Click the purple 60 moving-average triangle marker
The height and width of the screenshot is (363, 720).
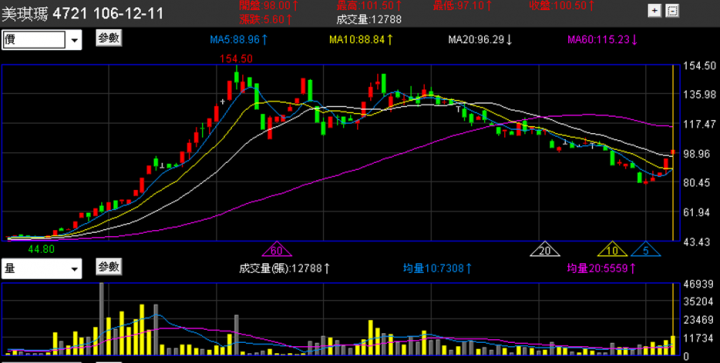pos(276,249)
